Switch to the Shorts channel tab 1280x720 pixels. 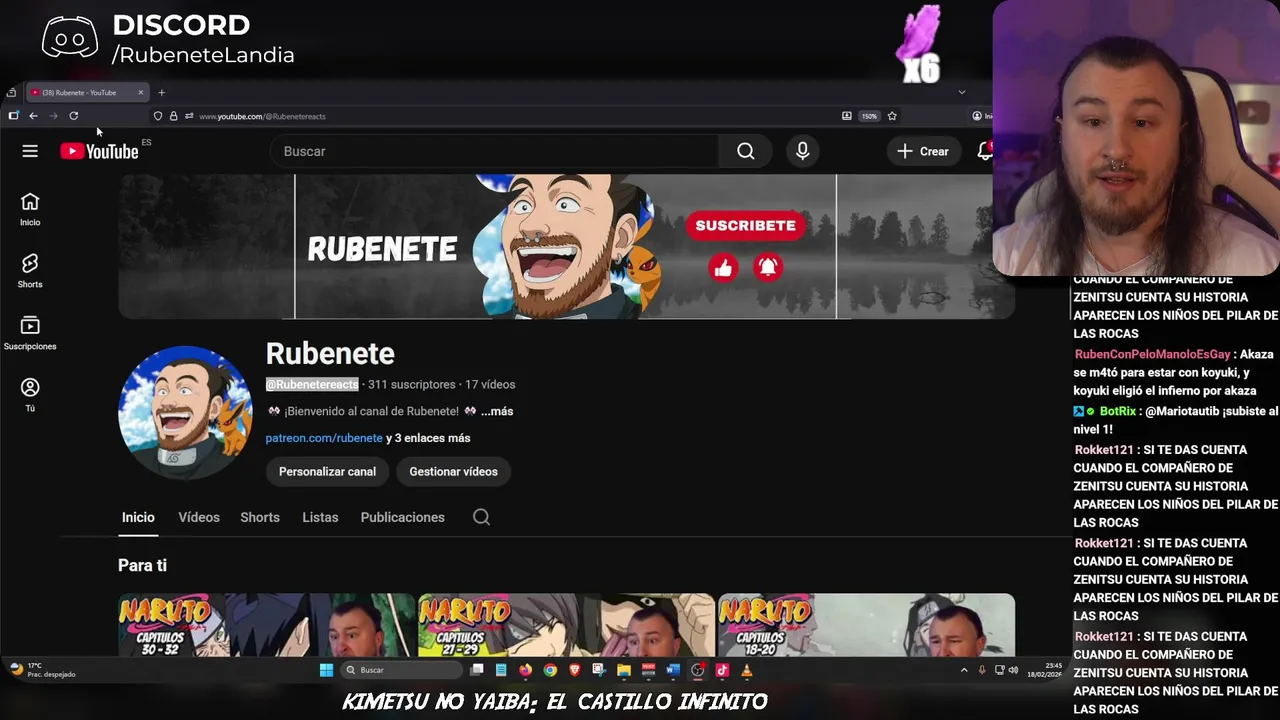click(x=260, y=517)
